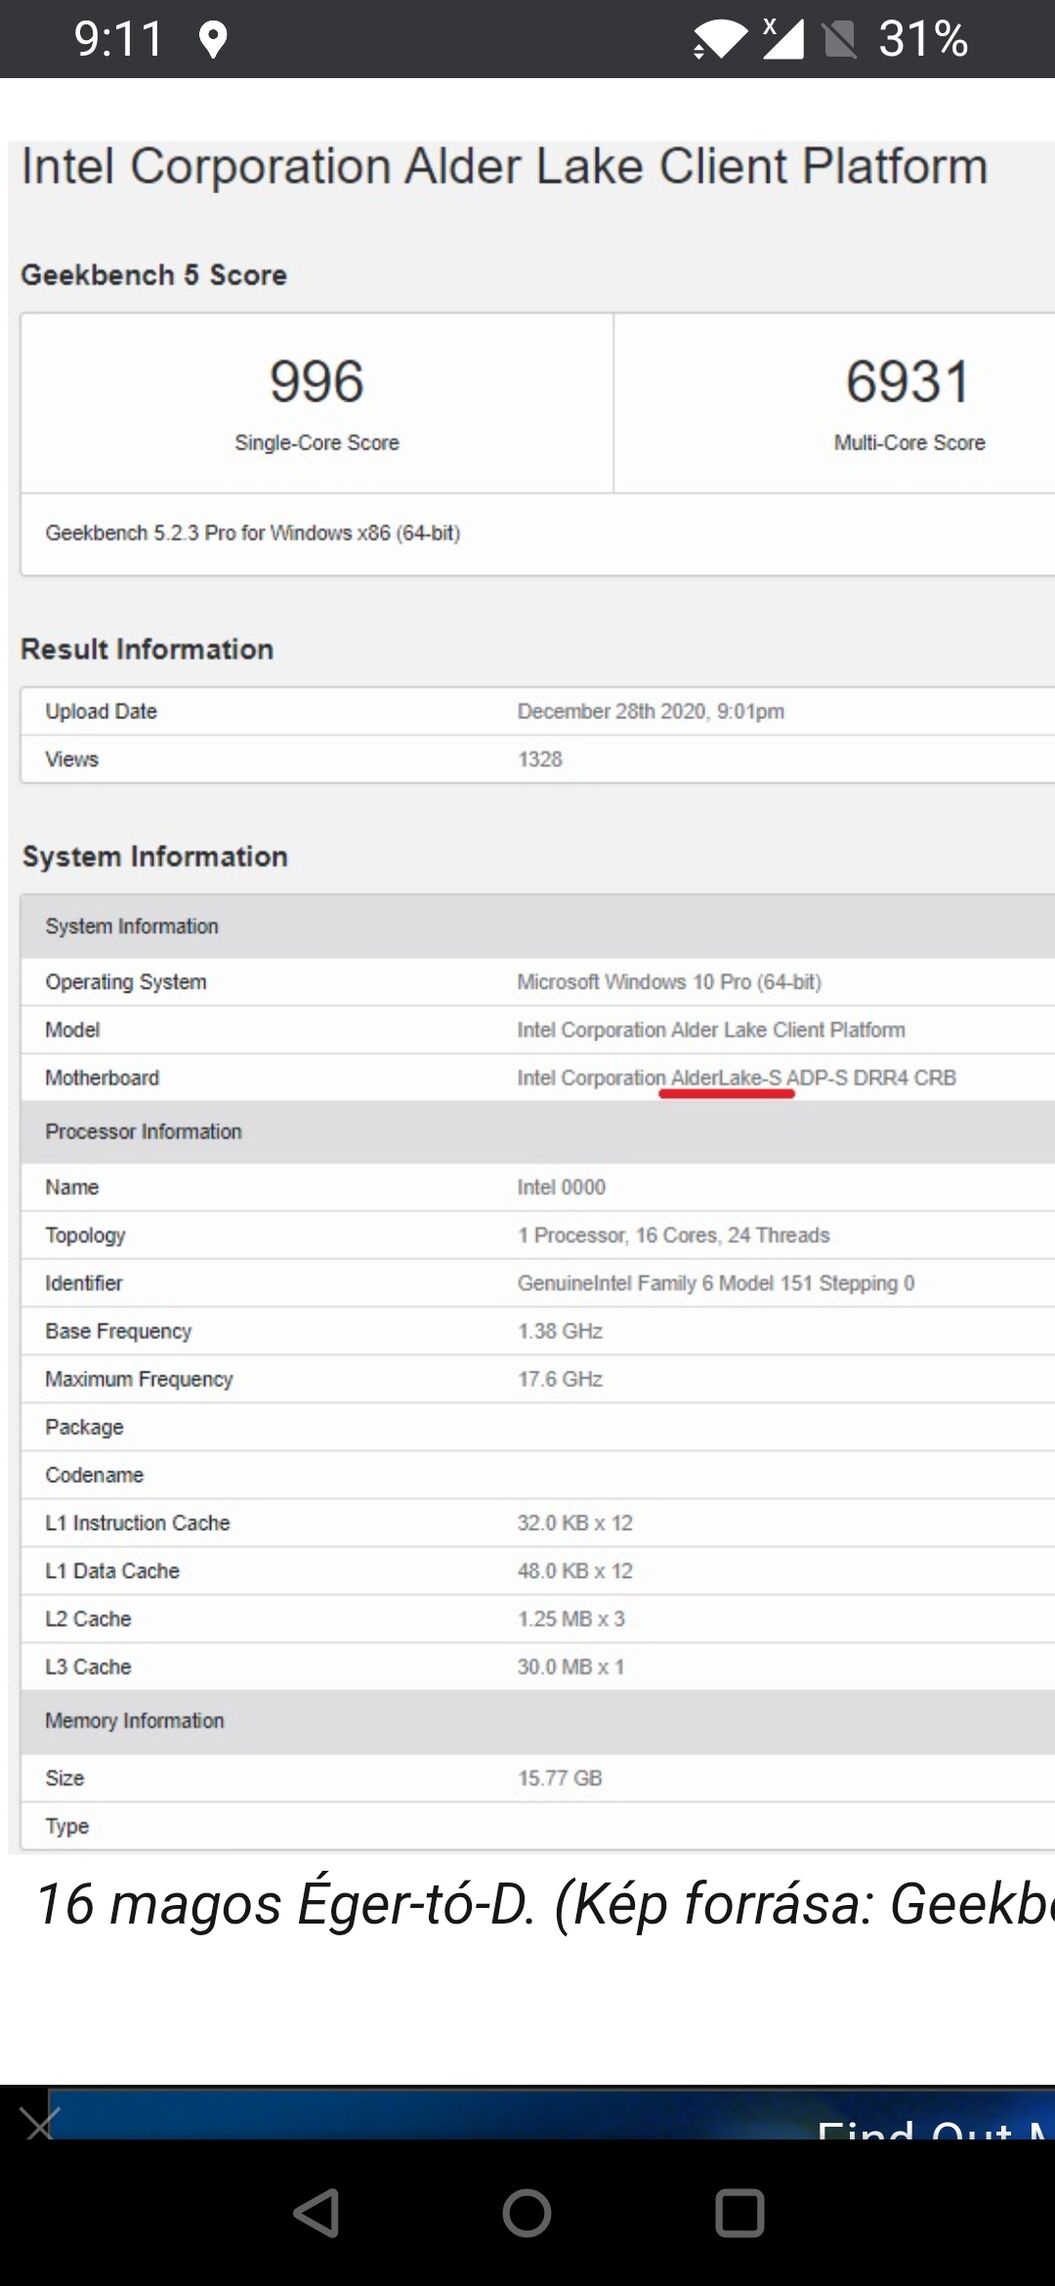Image resolution: width=1055 pixels, height=2286 pixels.
Task: Tap L3 cache value 30.0 MB x 1
Action: (571, 1667)
